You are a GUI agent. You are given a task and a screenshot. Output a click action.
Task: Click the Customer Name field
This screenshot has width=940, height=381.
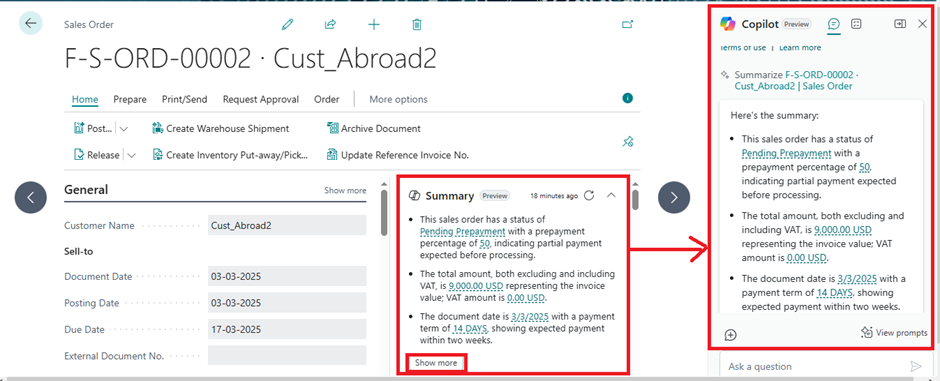tap(287, 225)
